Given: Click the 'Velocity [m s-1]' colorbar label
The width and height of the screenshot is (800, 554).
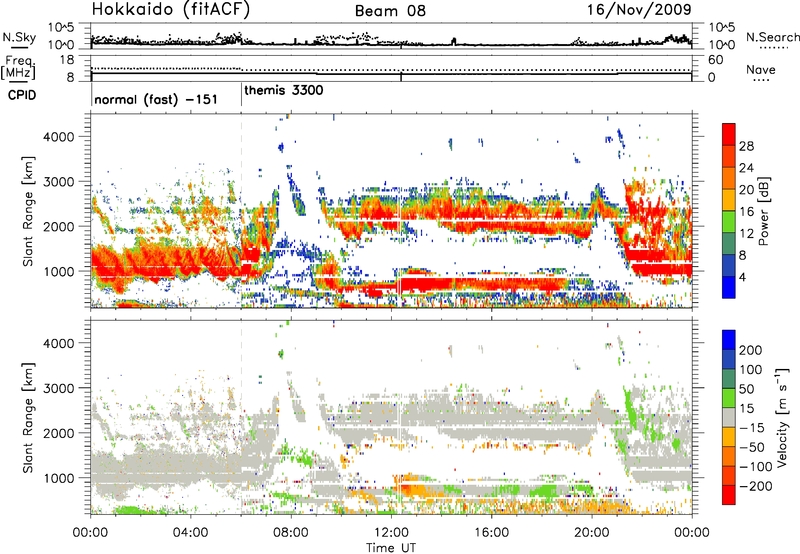Looking at the screenshot, I should [782, 417].
